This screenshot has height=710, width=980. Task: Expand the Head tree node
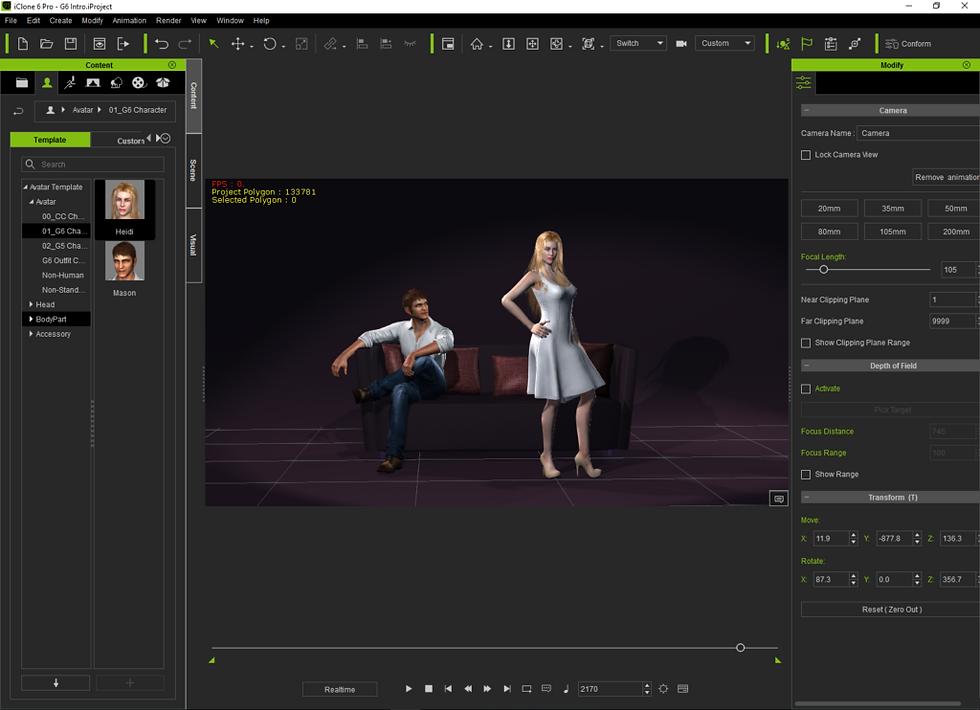[31, 305]
